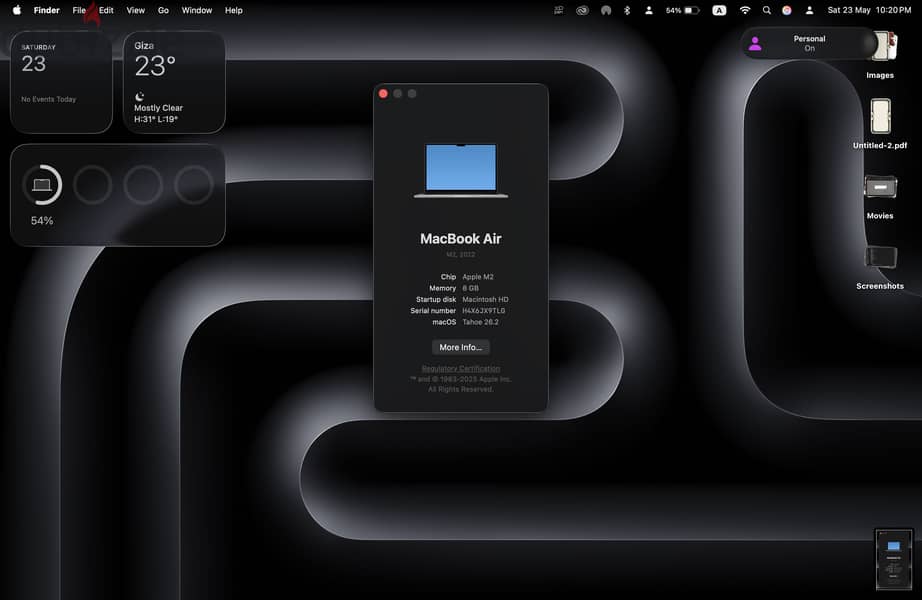The width and height of the screenshot is (922, 600).
Task: Click the Mostly Clear weather text
Action: (x=158, y=108)
